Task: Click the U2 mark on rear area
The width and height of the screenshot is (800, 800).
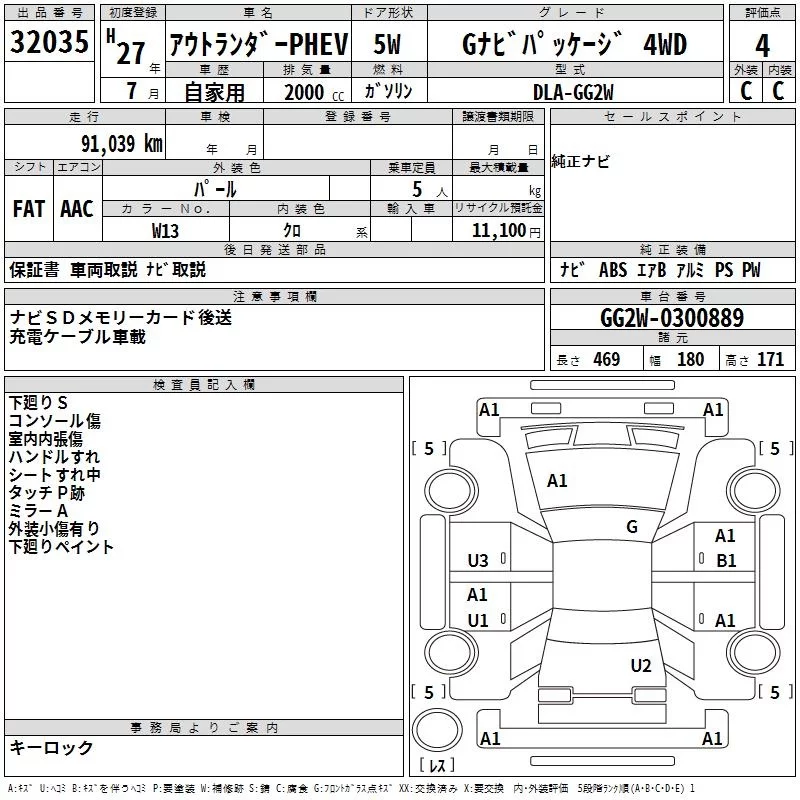Action: tap(641, 666)
